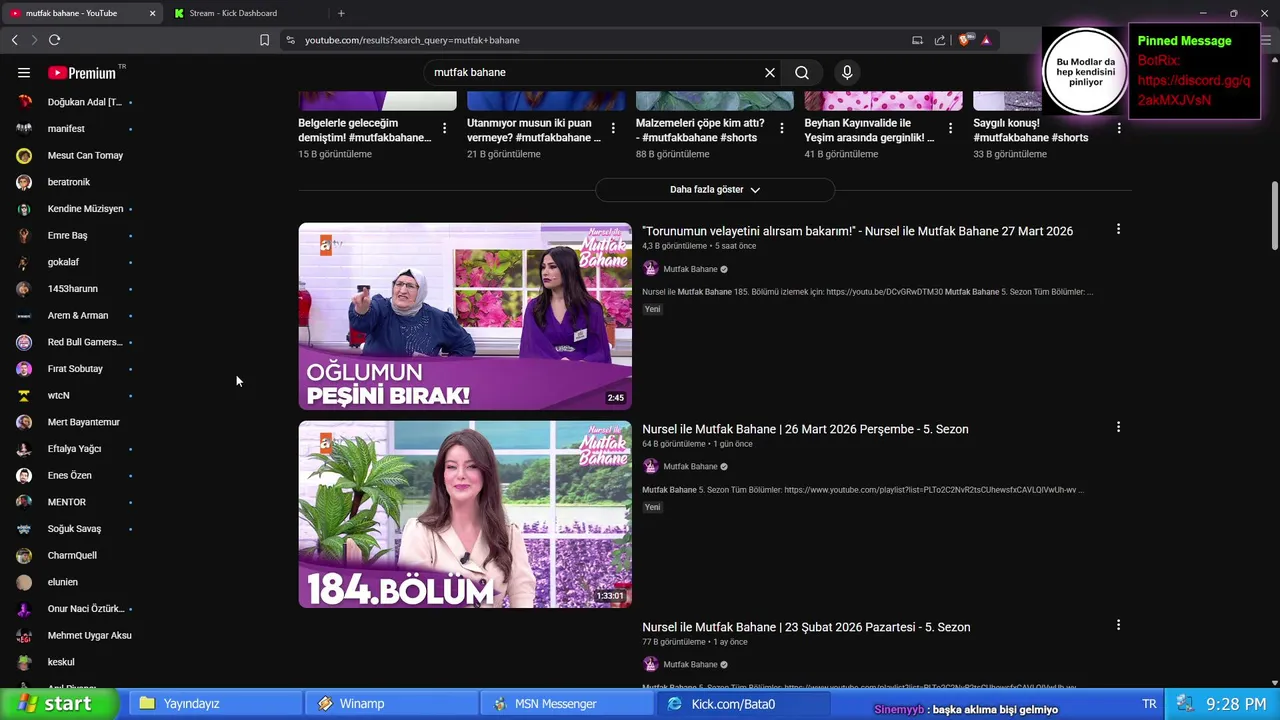Viewport: 1280px width, 720px height.
Task: Share the page via the share icon
Action: tap(940, 40)
